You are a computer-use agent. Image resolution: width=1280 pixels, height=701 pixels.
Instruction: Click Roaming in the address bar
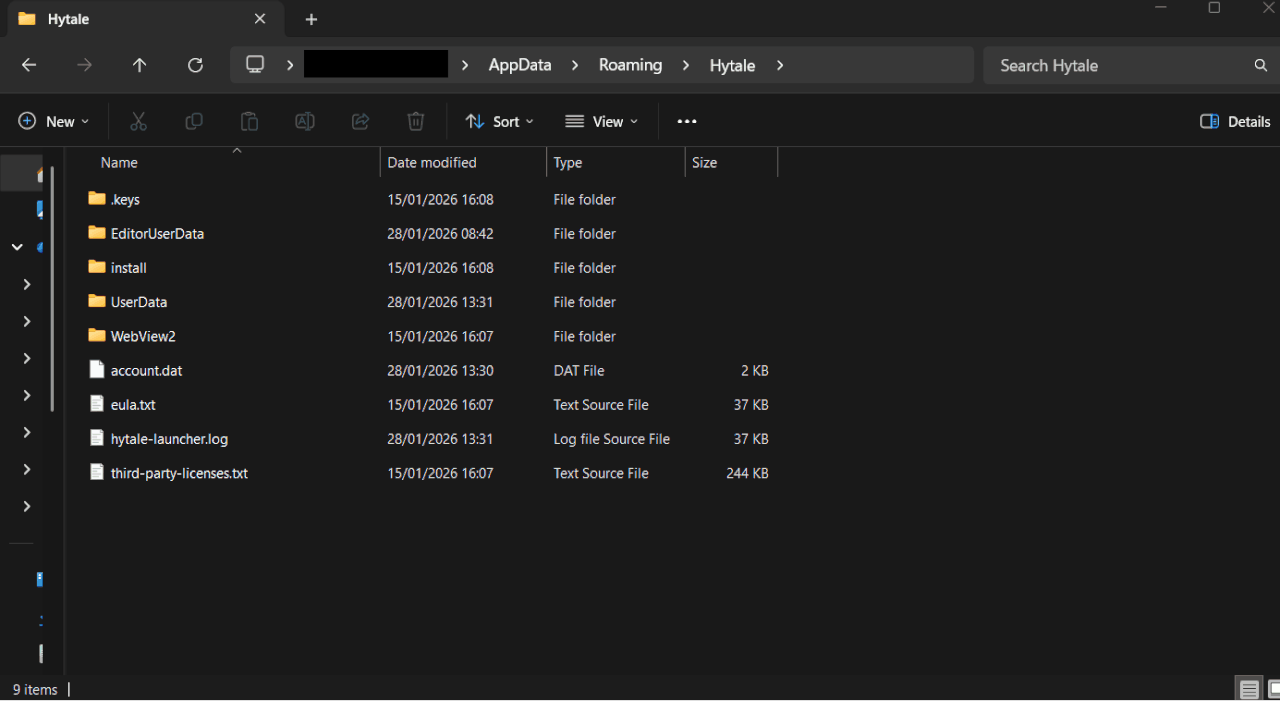click(x=630, y=65)
